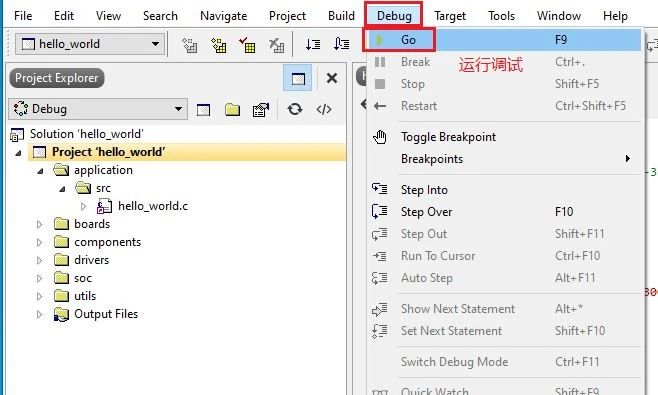
Task: Expand the hello_world.c file node
Action: click(84, 206)
